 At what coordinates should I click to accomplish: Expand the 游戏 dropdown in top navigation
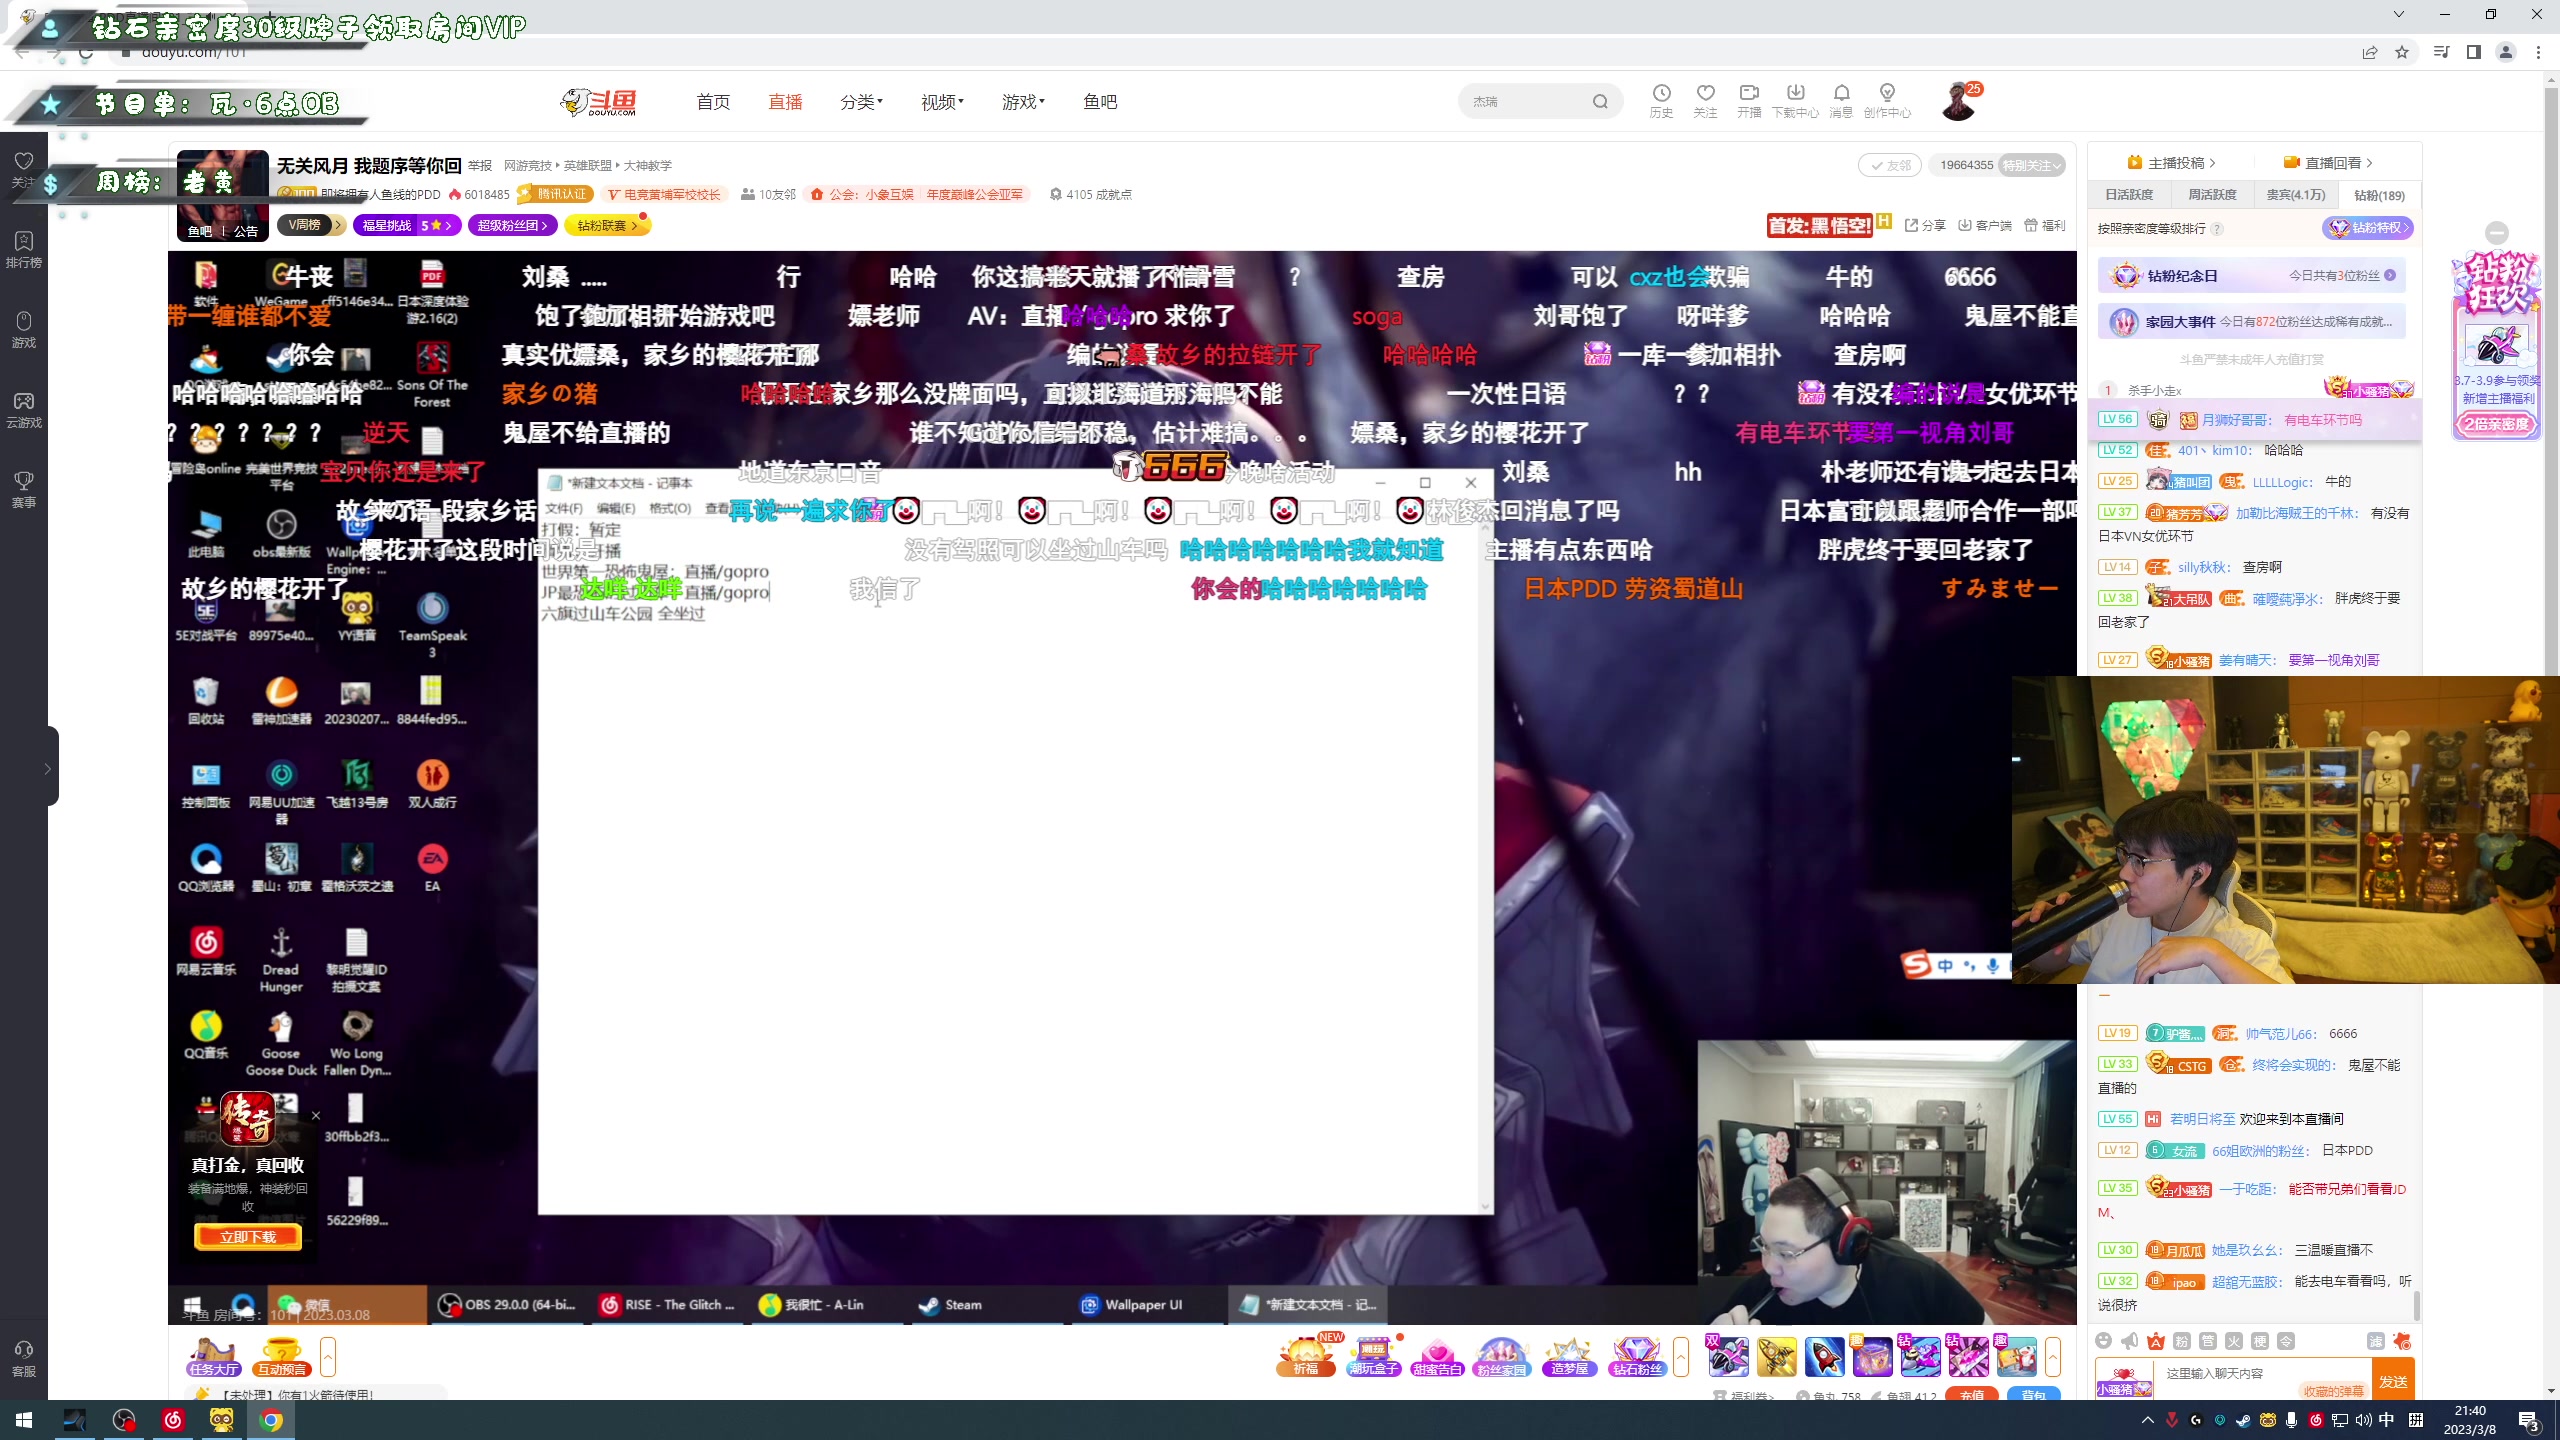pos(1023,101)
